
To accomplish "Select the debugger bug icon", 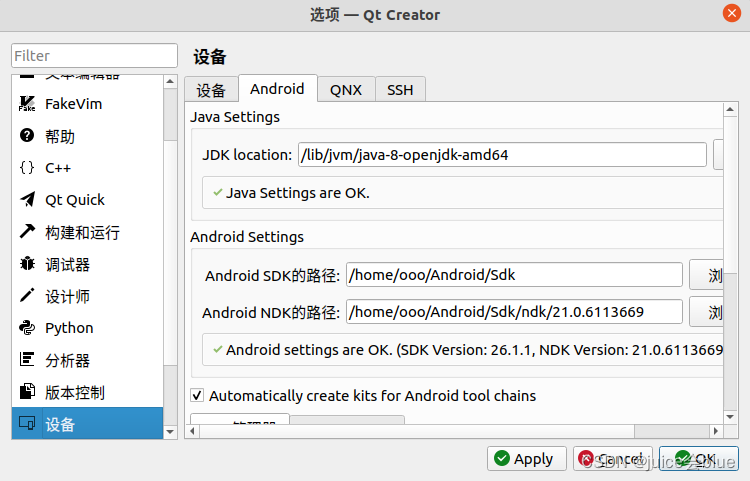I will click(x=27, y=263).
